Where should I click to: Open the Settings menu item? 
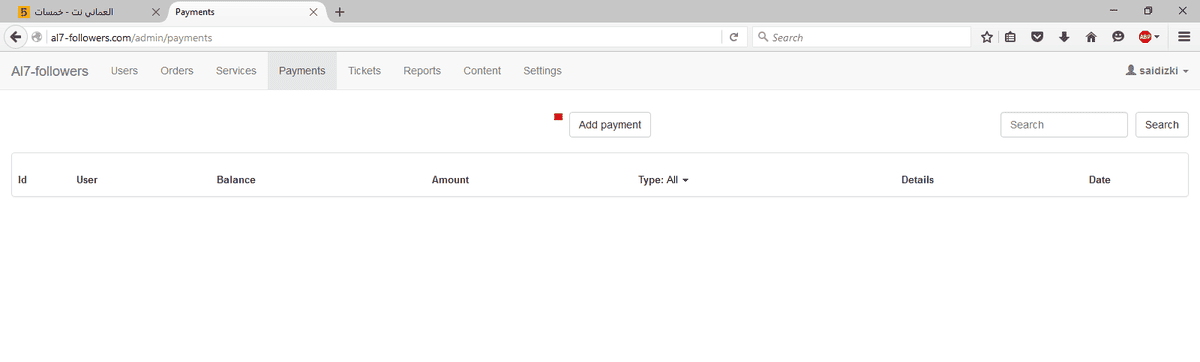click(542, 71)
